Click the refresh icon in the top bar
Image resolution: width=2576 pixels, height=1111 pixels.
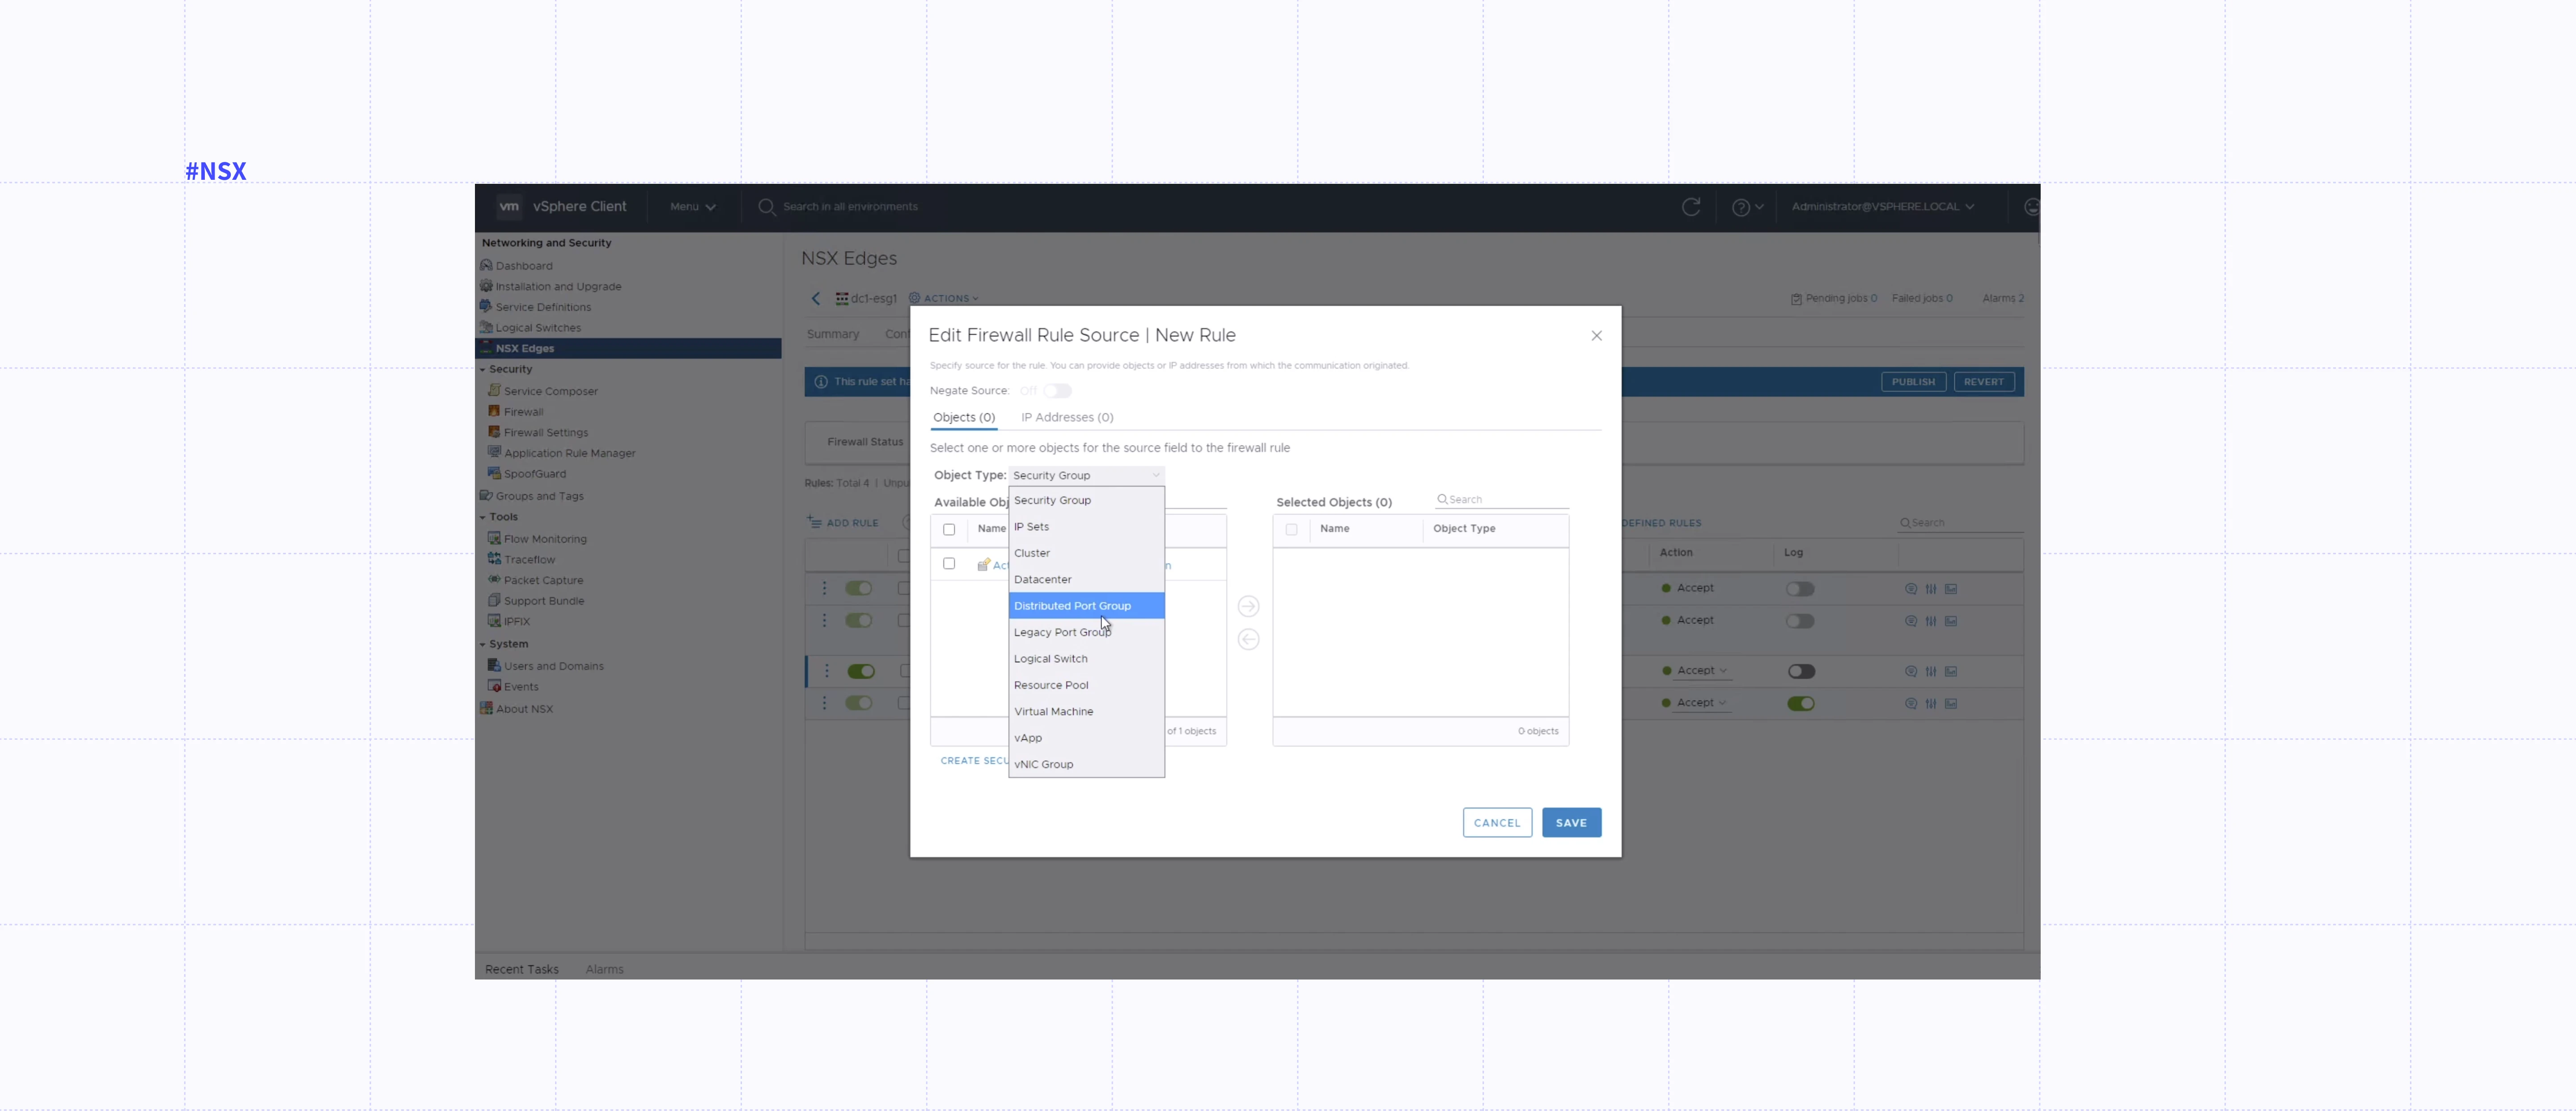pyautogui.click(x=1690, y=207)
